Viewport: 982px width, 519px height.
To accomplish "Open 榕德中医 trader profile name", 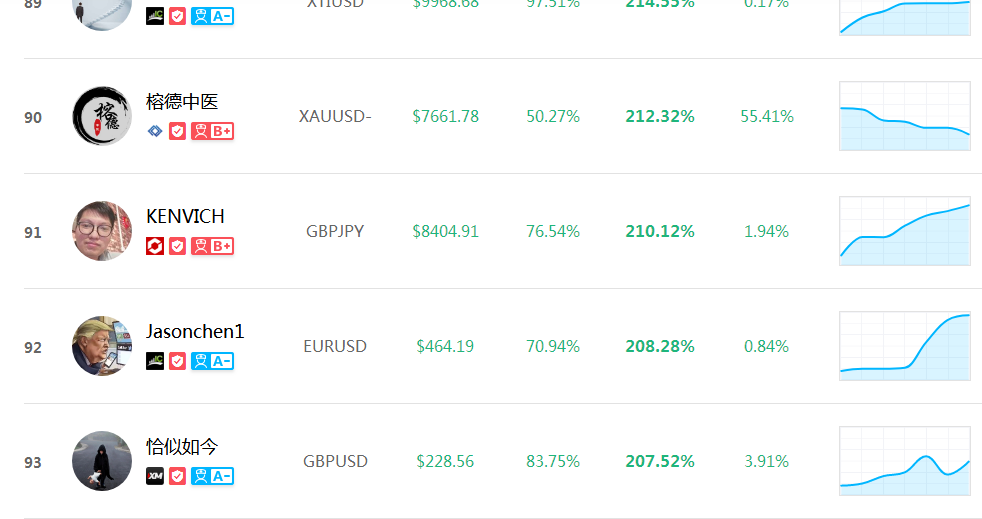I will click(x=182, y=101).
